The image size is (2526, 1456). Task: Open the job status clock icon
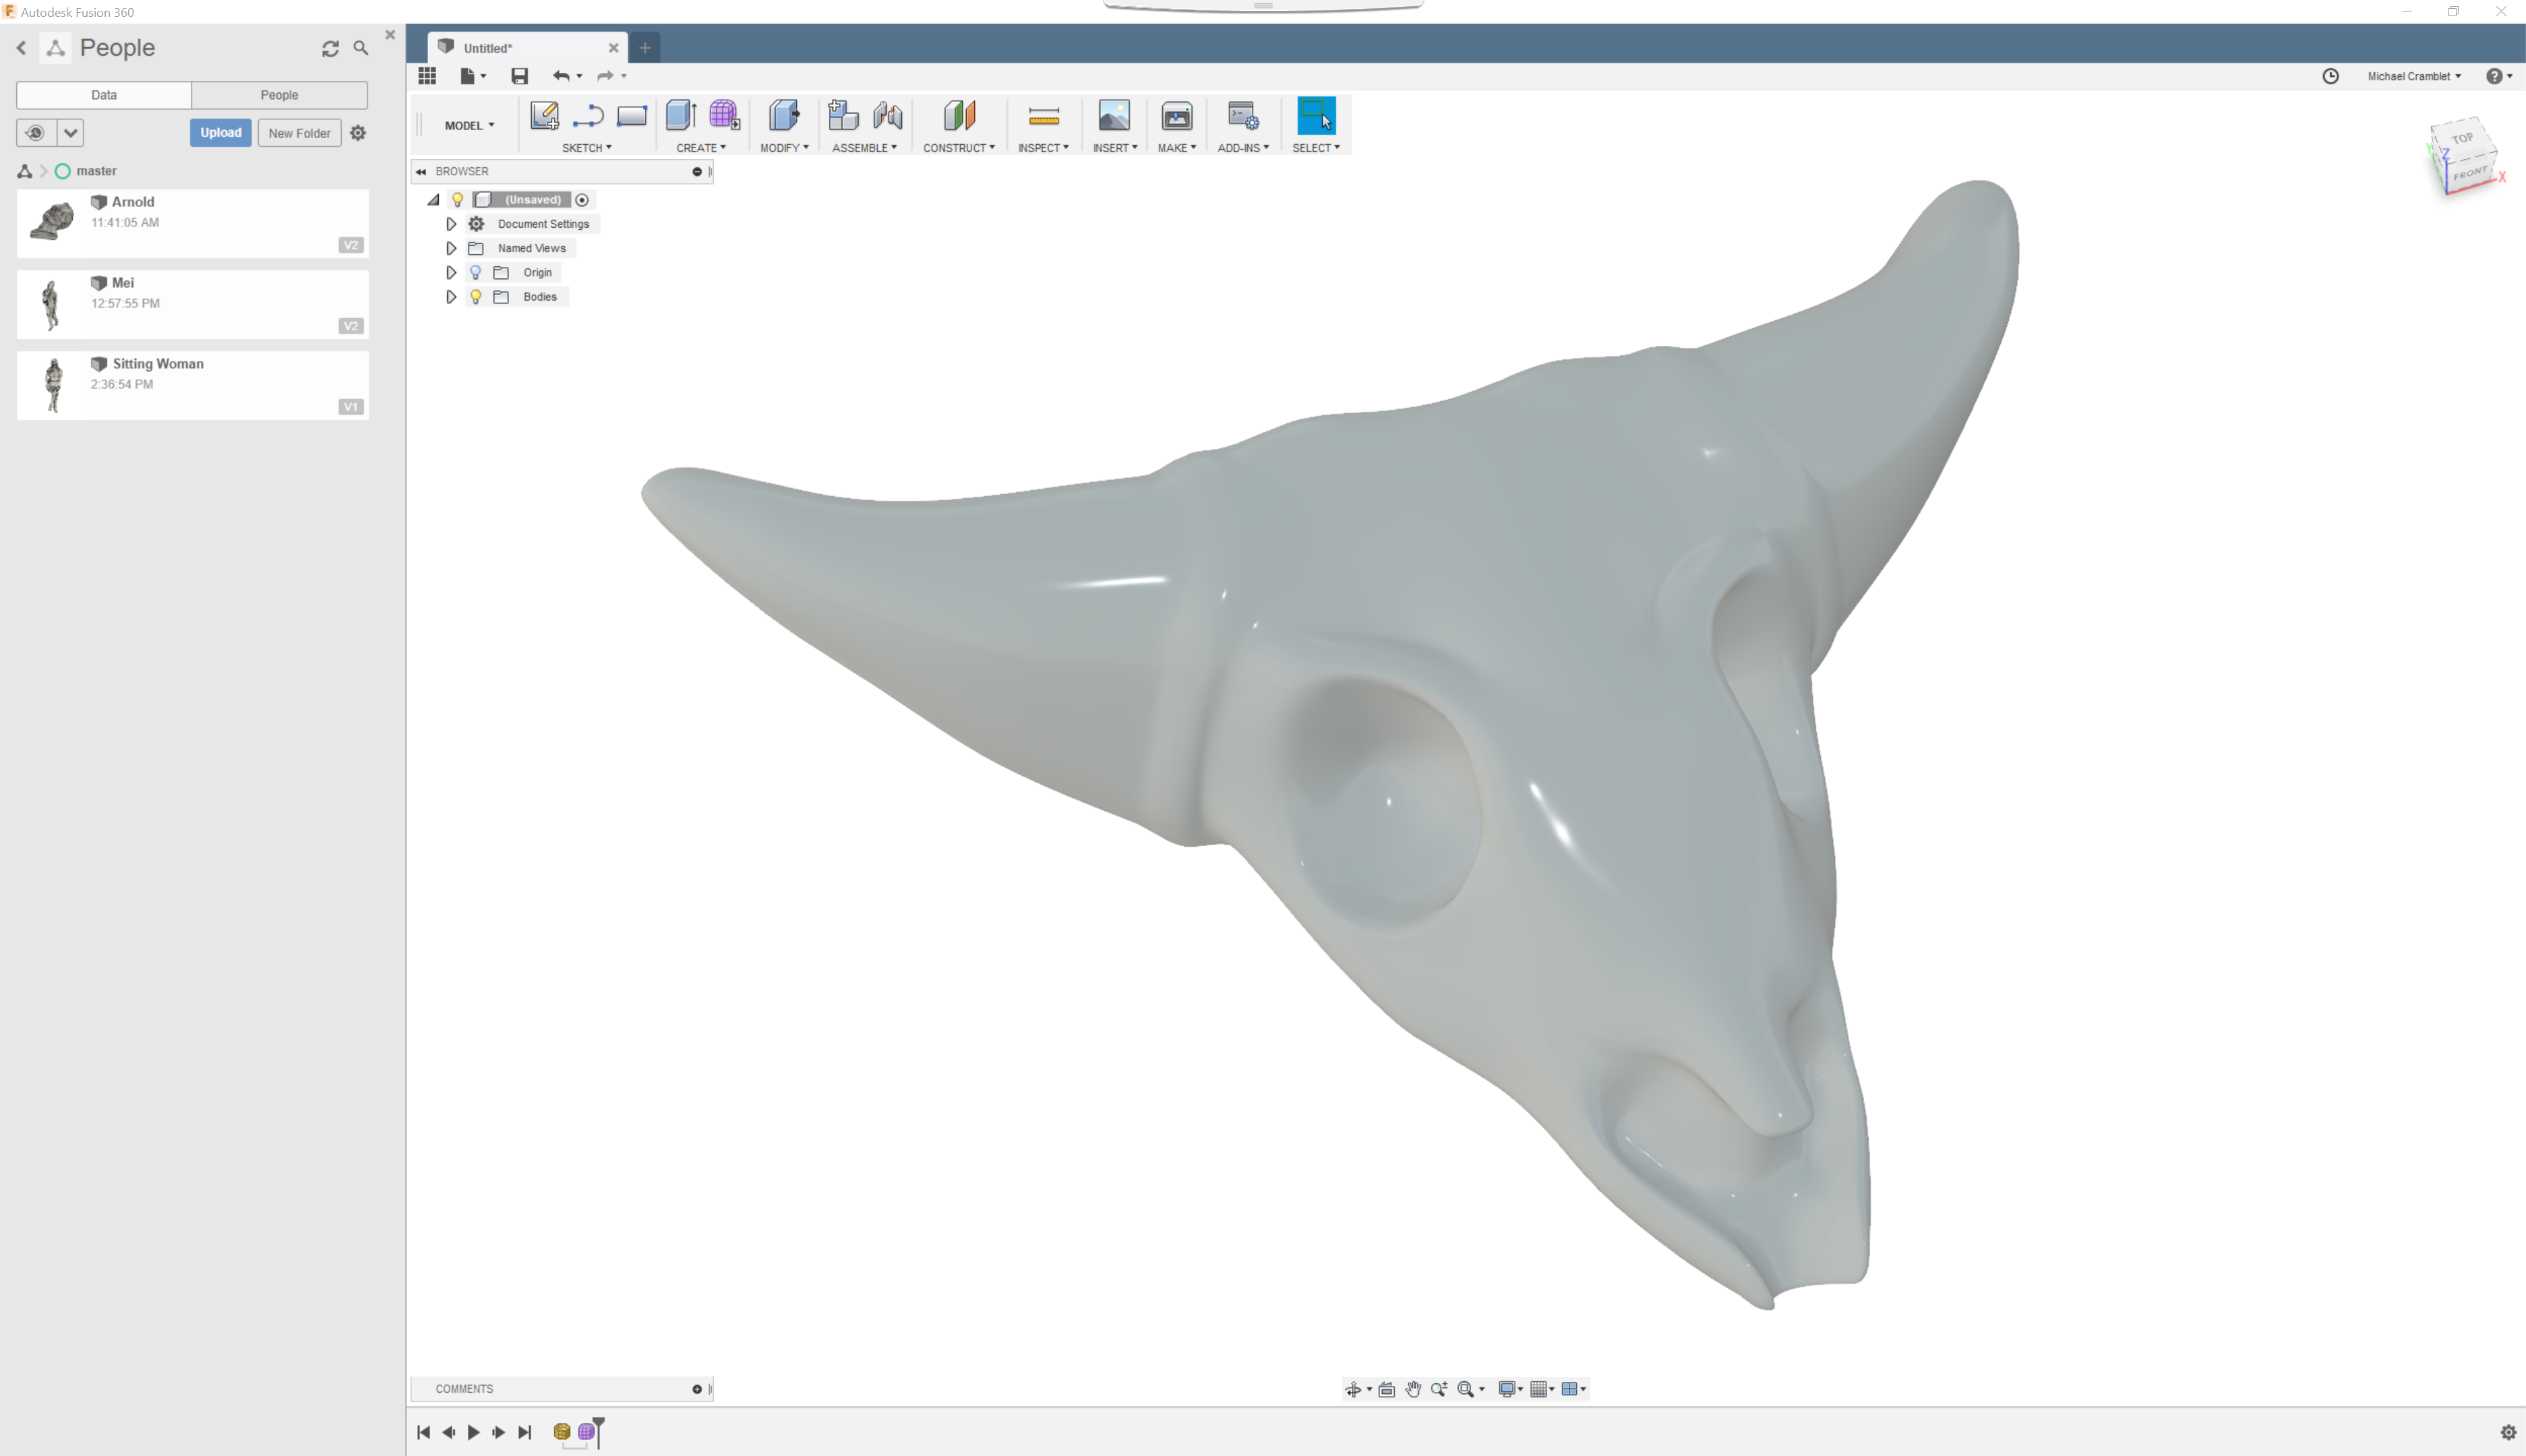point(2330,76)
